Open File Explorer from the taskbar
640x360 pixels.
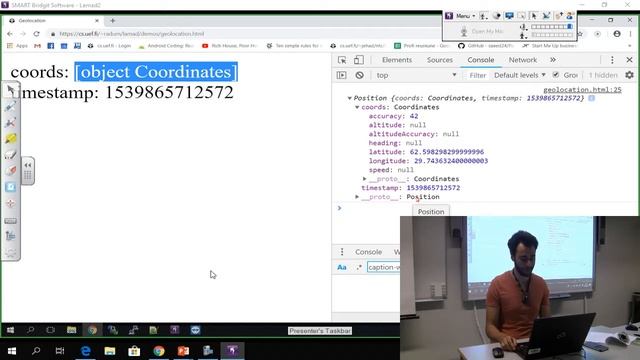[110, 351]
